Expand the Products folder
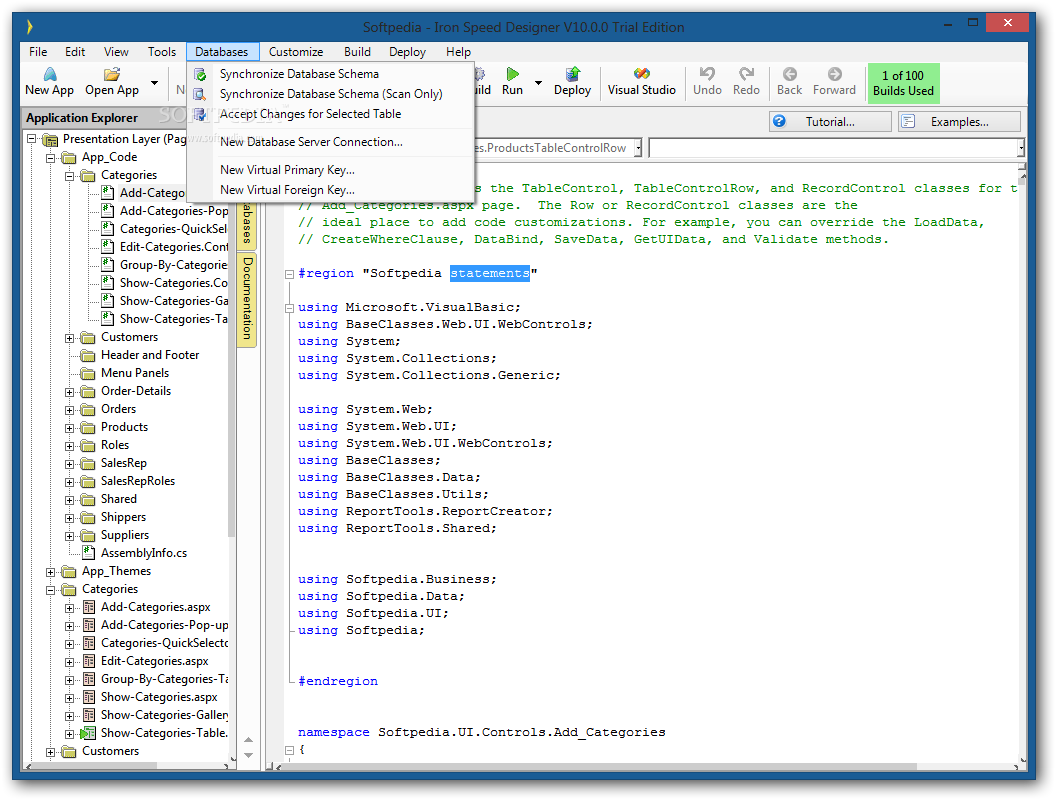Viewport: 1056px width, 800px height. [x=69, y=428]
